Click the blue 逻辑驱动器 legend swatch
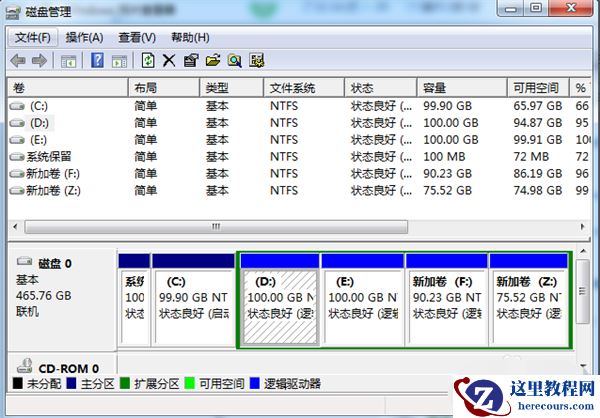 254,383
